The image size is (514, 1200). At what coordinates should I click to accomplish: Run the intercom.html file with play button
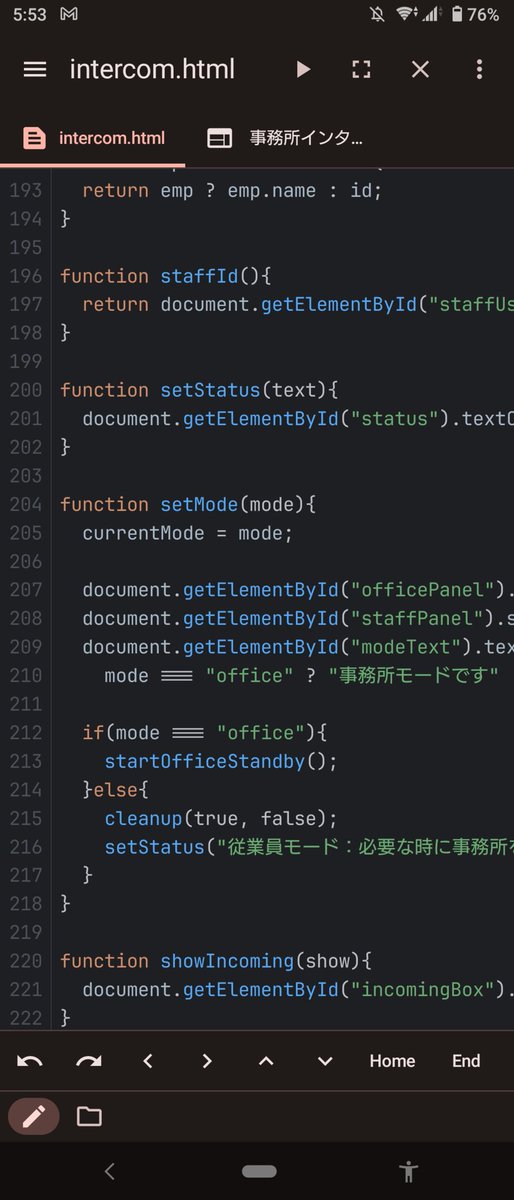point(303,69)
